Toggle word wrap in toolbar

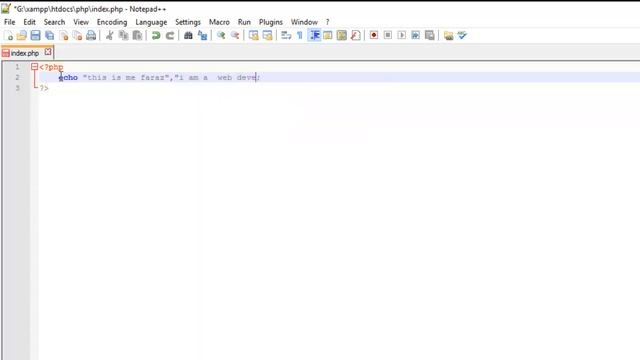point(286,36)
